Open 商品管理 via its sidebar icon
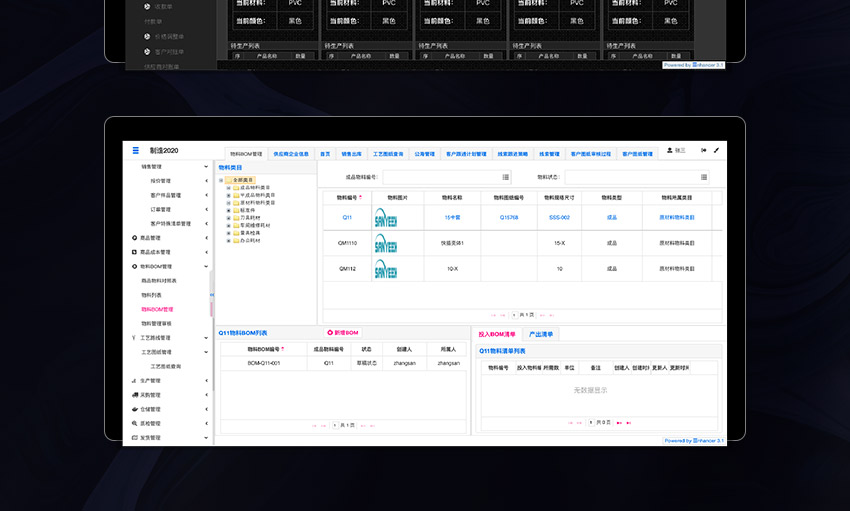The height and width of the screenshot is (511, 850). coord(134,238)
